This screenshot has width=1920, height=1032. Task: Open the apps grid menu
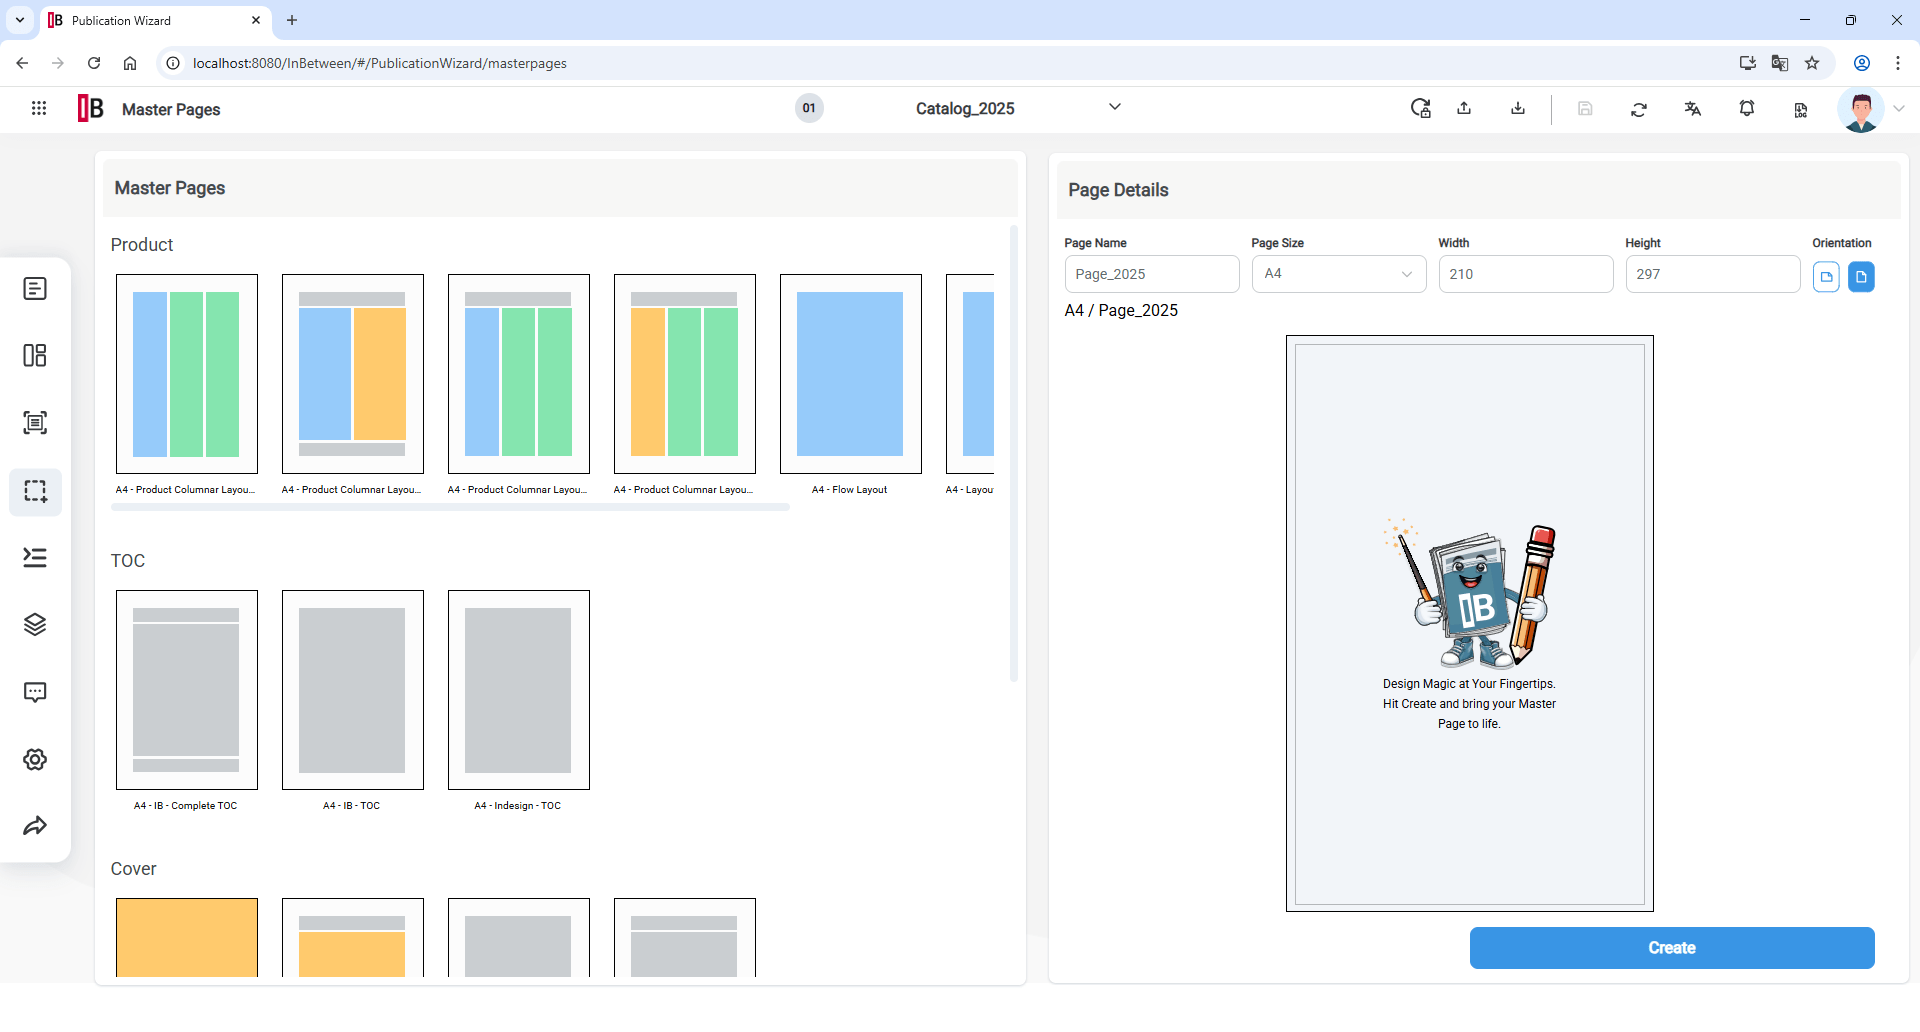click(38, 108)
